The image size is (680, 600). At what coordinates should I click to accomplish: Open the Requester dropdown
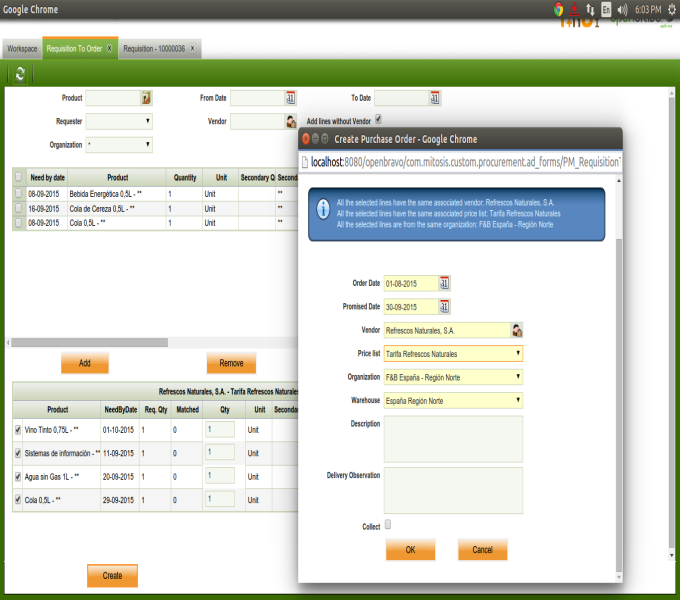point(119,121)
